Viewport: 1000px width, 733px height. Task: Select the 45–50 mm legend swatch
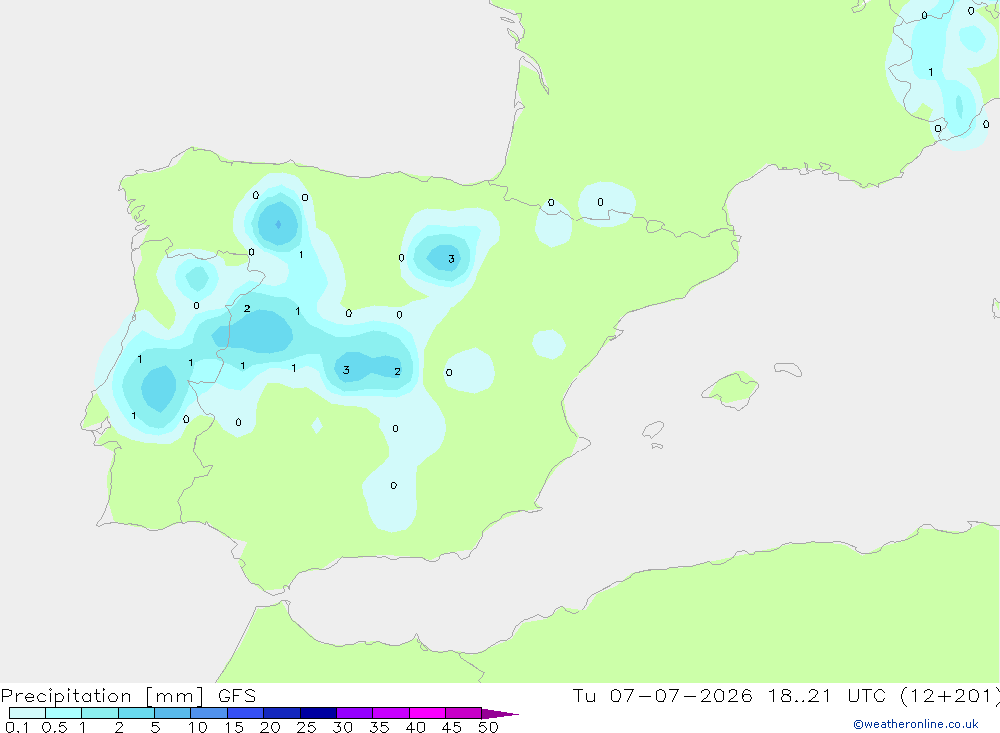(x=464, y=713)
